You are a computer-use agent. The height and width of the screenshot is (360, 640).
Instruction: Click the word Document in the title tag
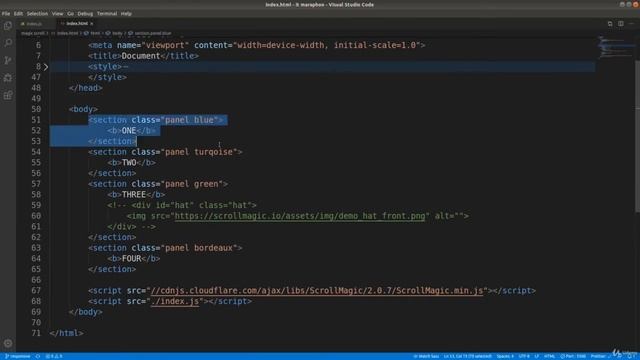pos(141,56)
